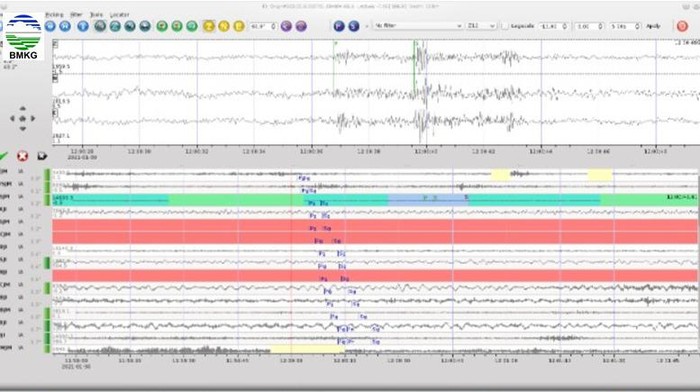700x392 pixels.
Task: Click the second purple round toolbar icon
Action: [x=301, y=26]
